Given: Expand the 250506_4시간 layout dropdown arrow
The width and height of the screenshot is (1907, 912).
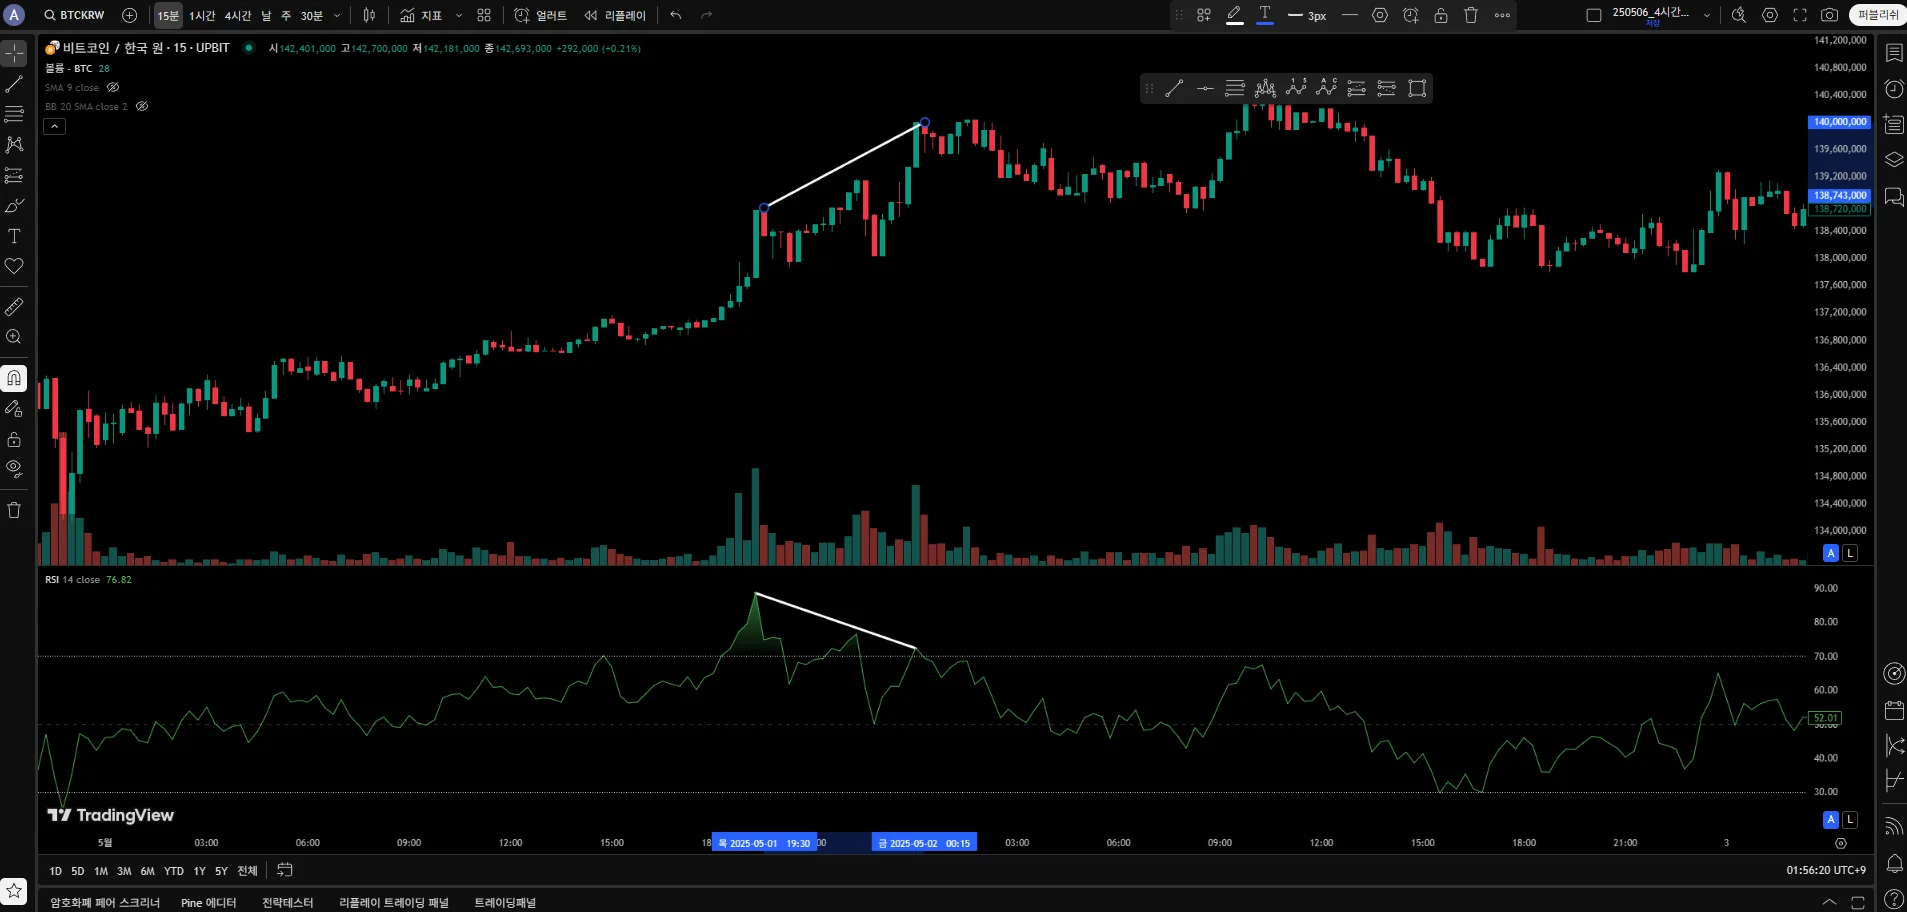Looking at the screenshot, I should pyautogui.click(x=1707, y=16).
